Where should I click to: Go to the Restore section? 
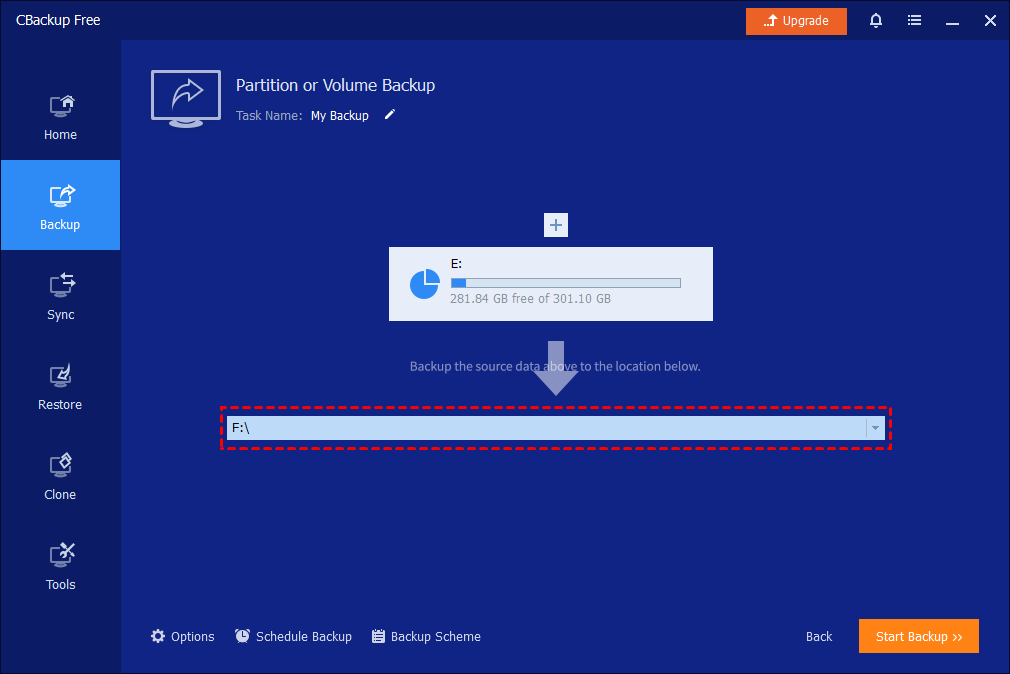tap(60, 386)
